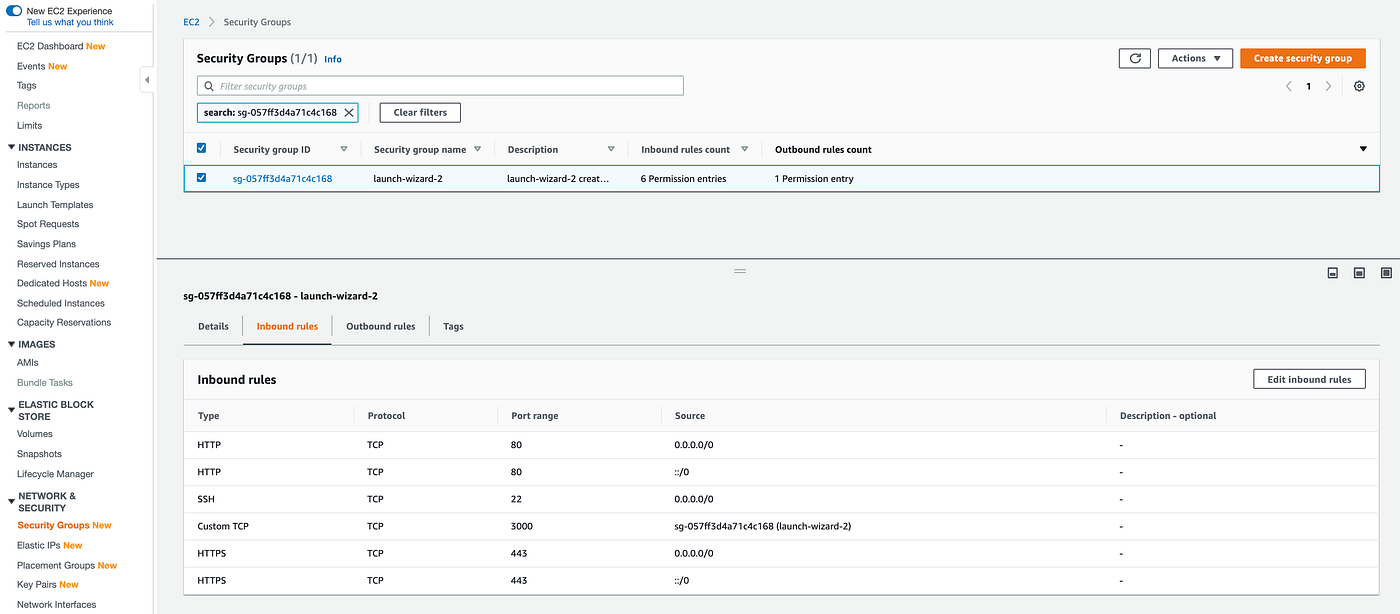Open Network Interfaces in sidebar
Image resolution: width=1400 pixels, height=614 pixels.
pyautogui.click(x=57, y=604)
